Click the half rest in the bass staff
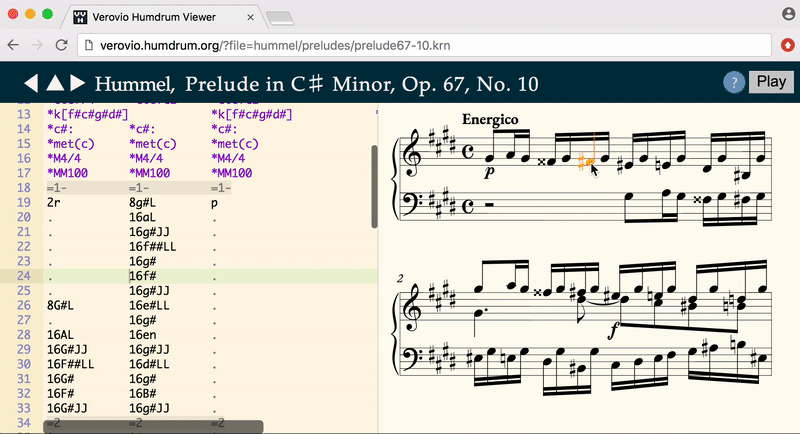Viewport: 800px width, 434px height. click(x=489, y=205)
